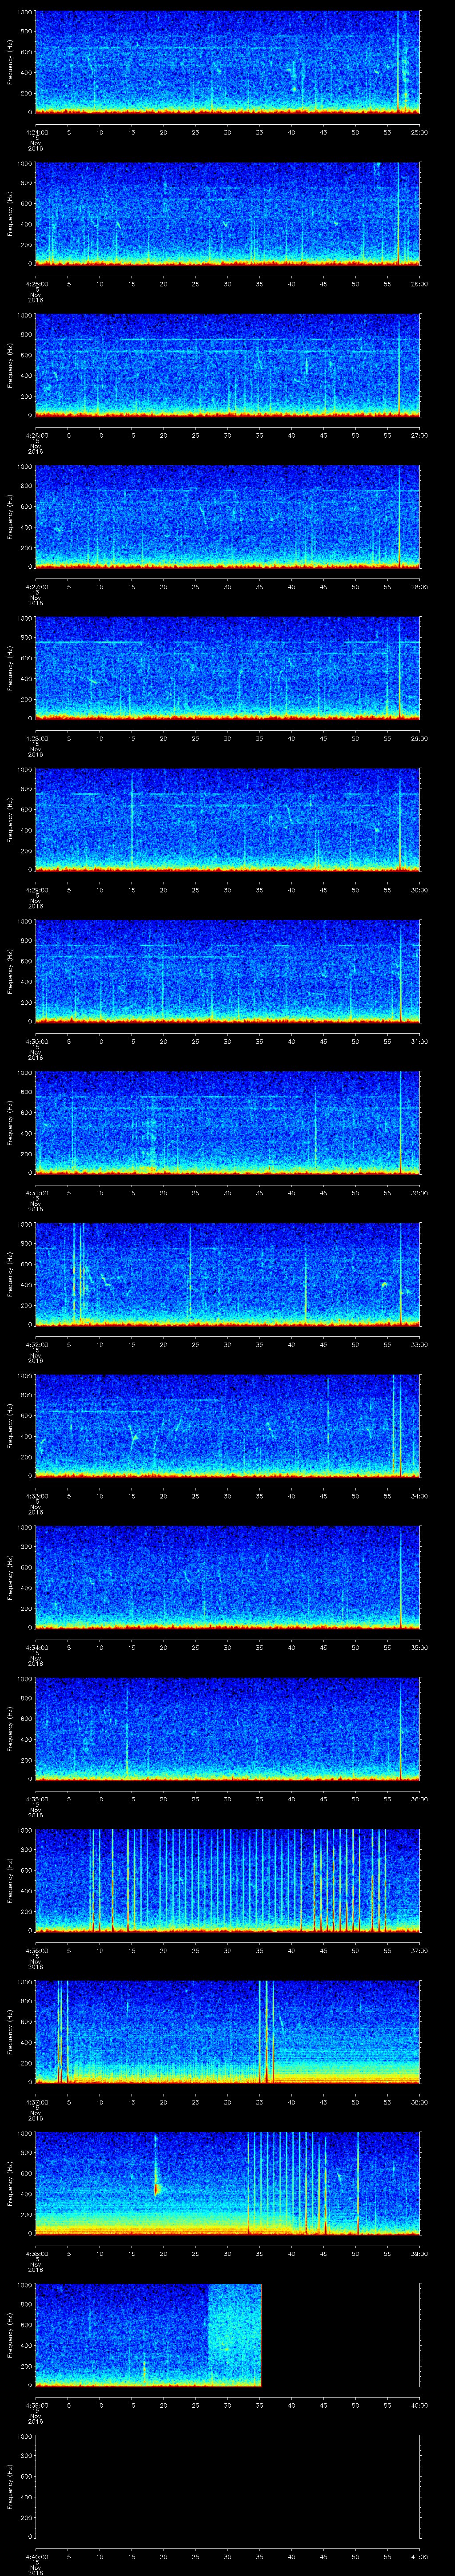455x2576 pixels.
Task: Select the spectrogram panel beginning at 4:28:00
Action: 227,668
